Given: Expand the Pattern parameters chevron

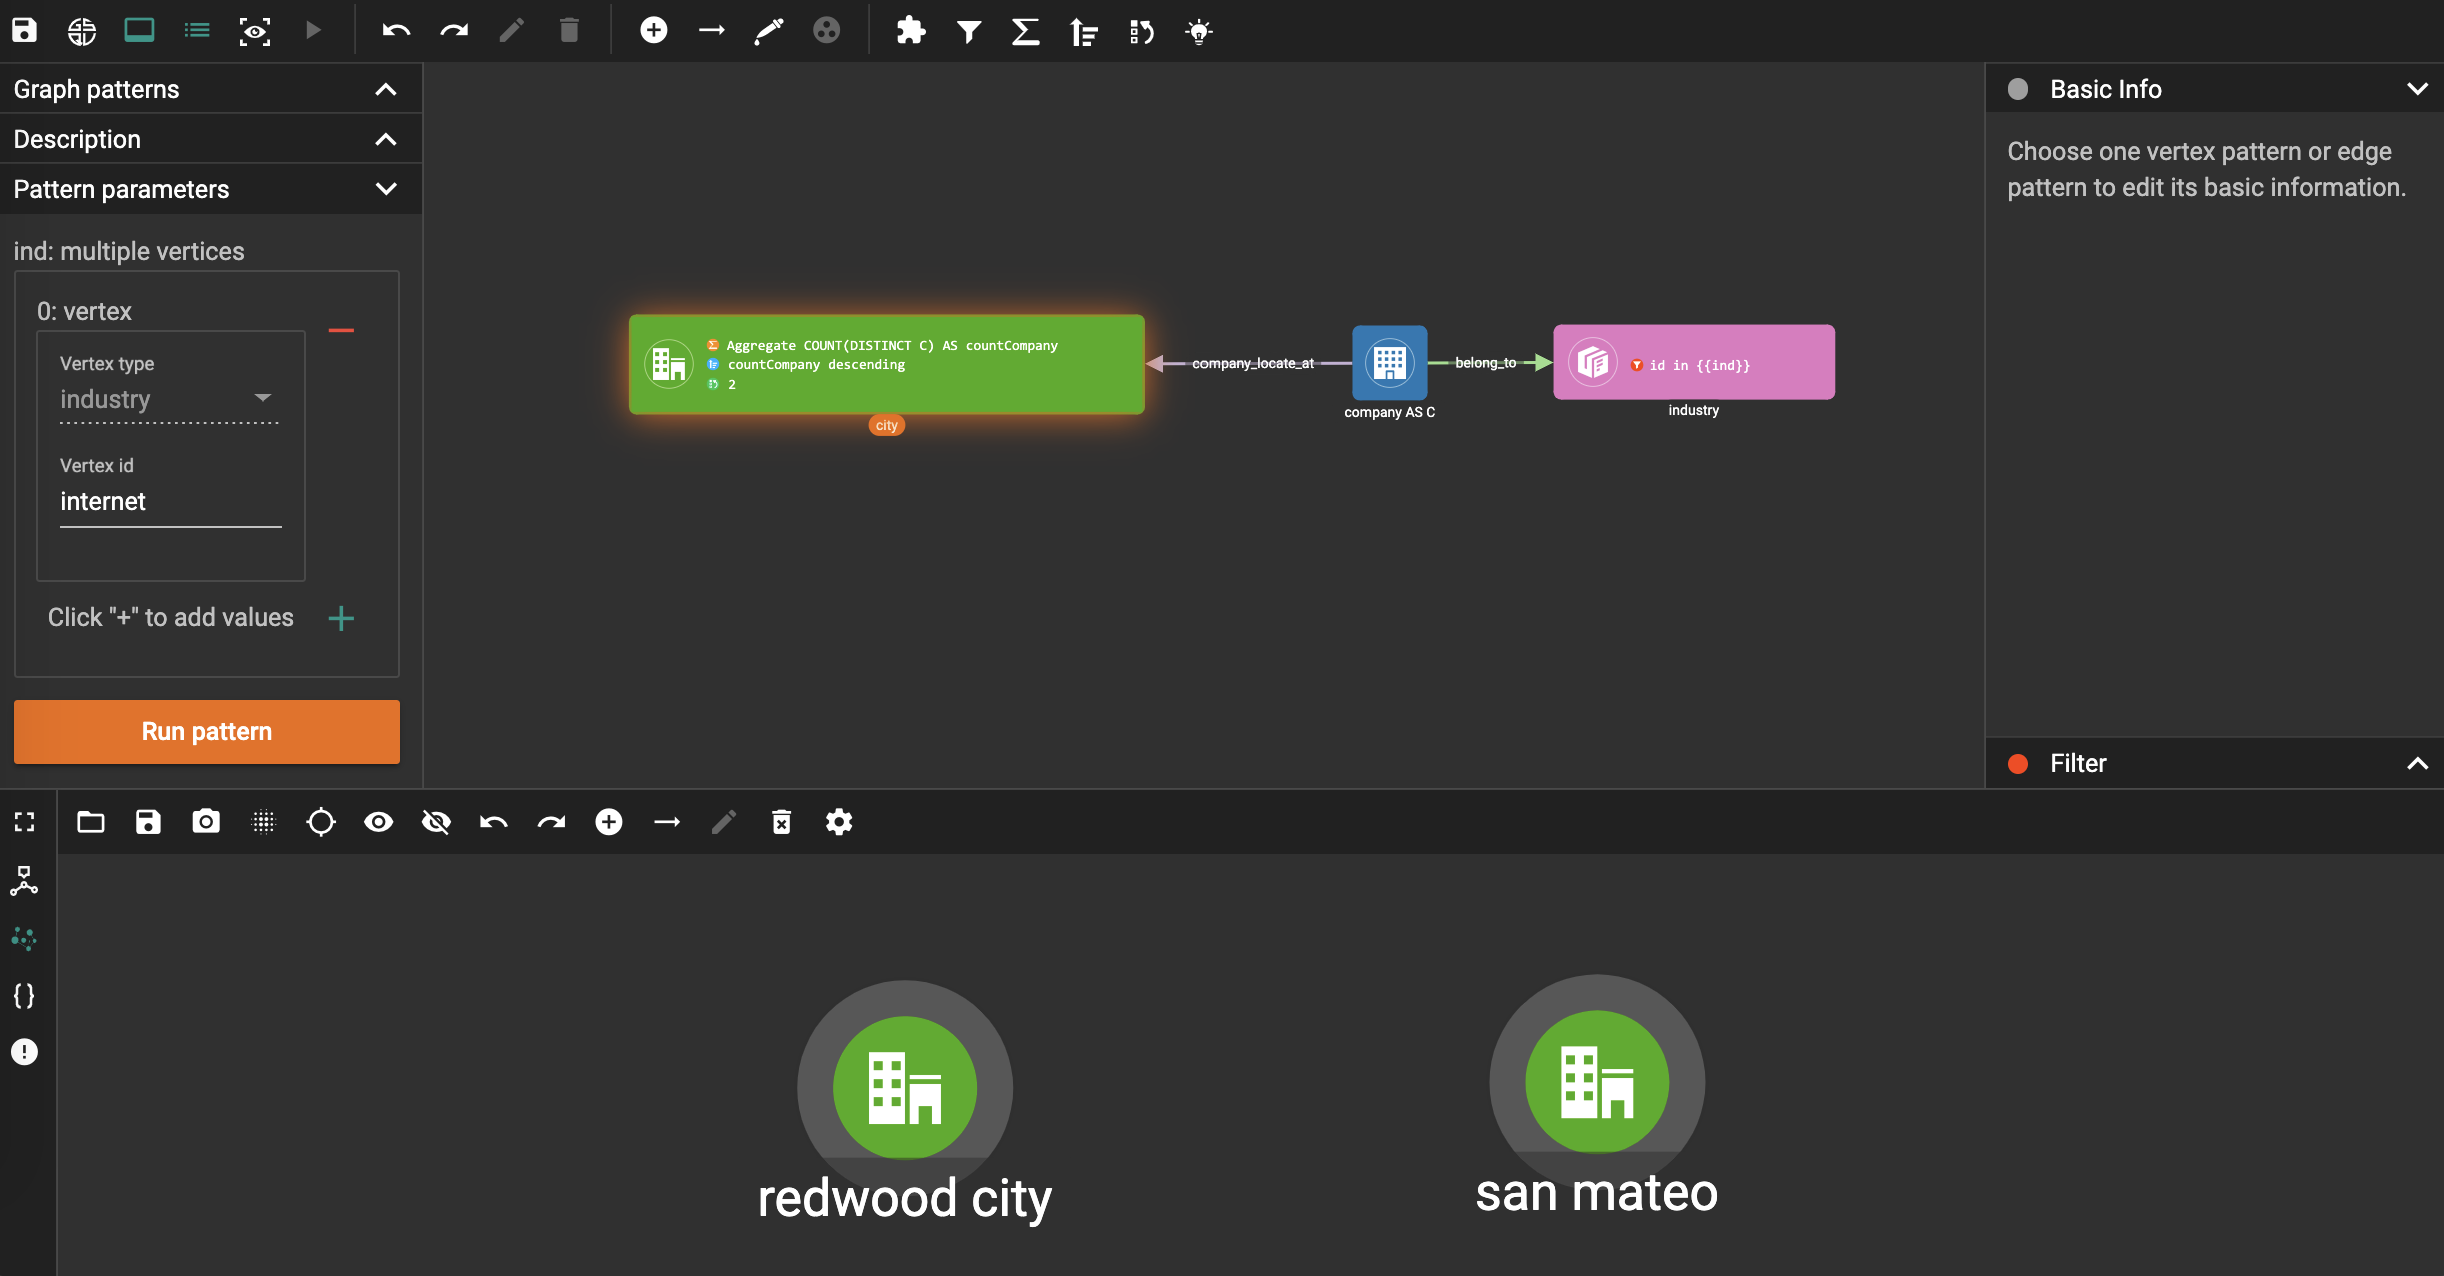Looking at the screenshot, I should click(x=385, y=189).
